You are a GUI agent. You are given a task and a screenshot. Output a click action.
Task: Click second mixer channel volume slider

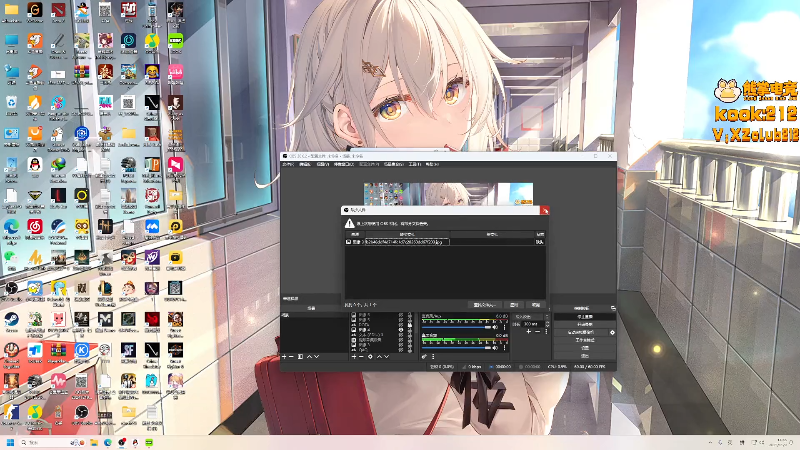point(456,347)
